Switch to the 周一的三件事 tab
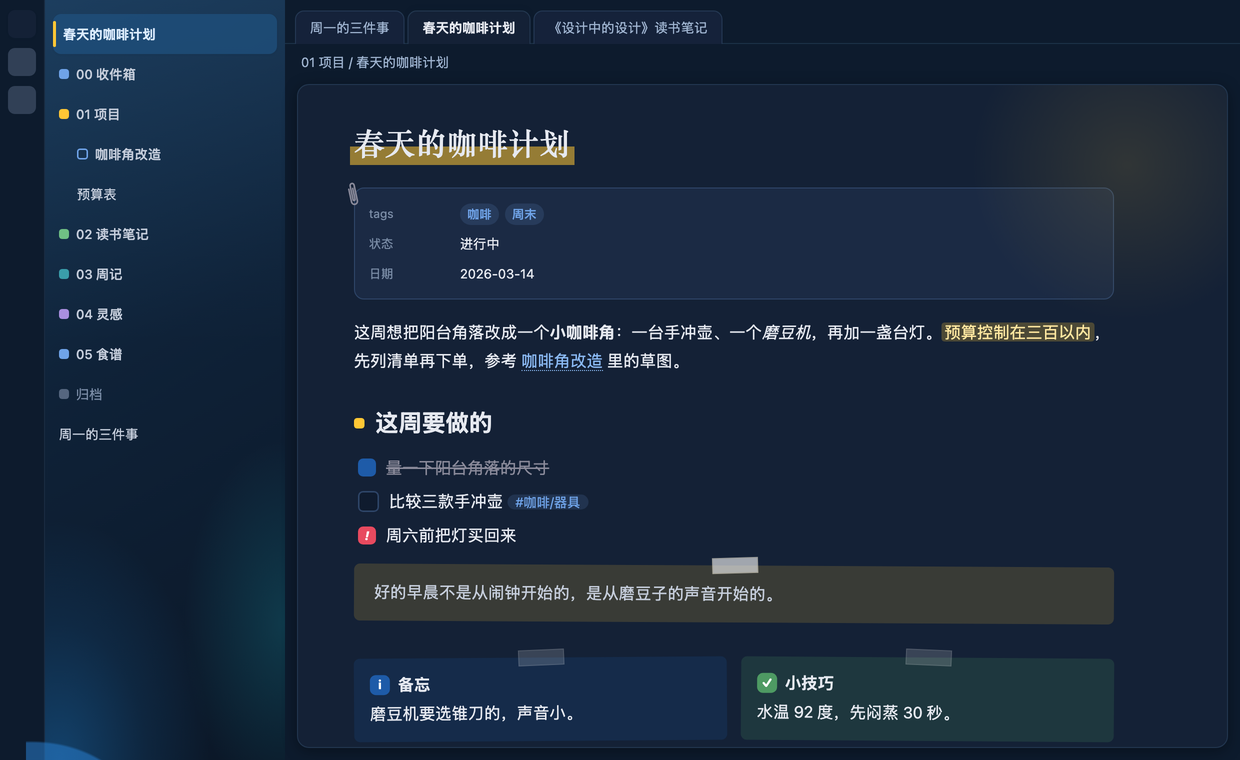1240x760 pixels. click(350, 28)
